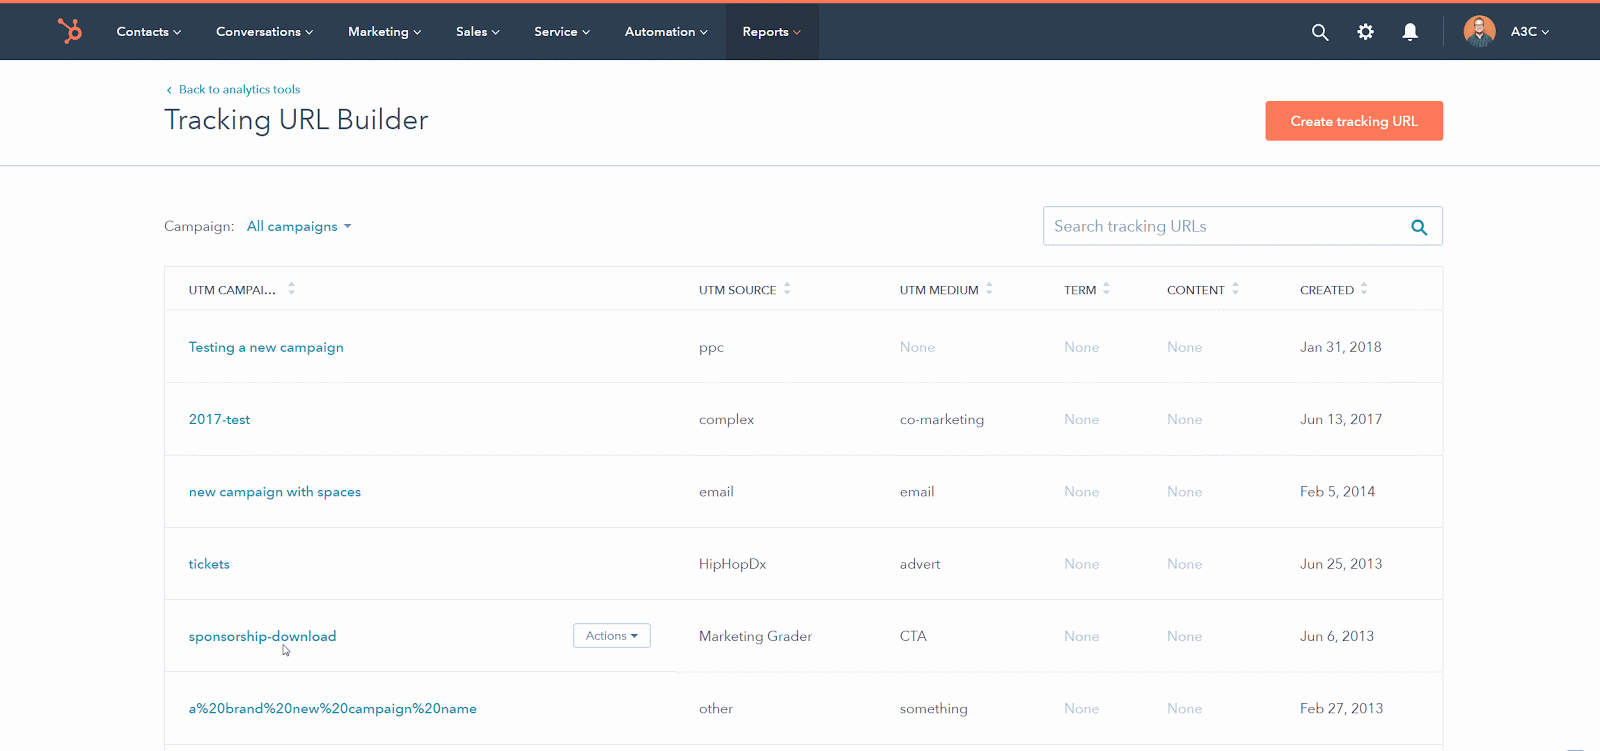Select the CTA medium cell
1600x751 pixels.
[x=913, y=636]
